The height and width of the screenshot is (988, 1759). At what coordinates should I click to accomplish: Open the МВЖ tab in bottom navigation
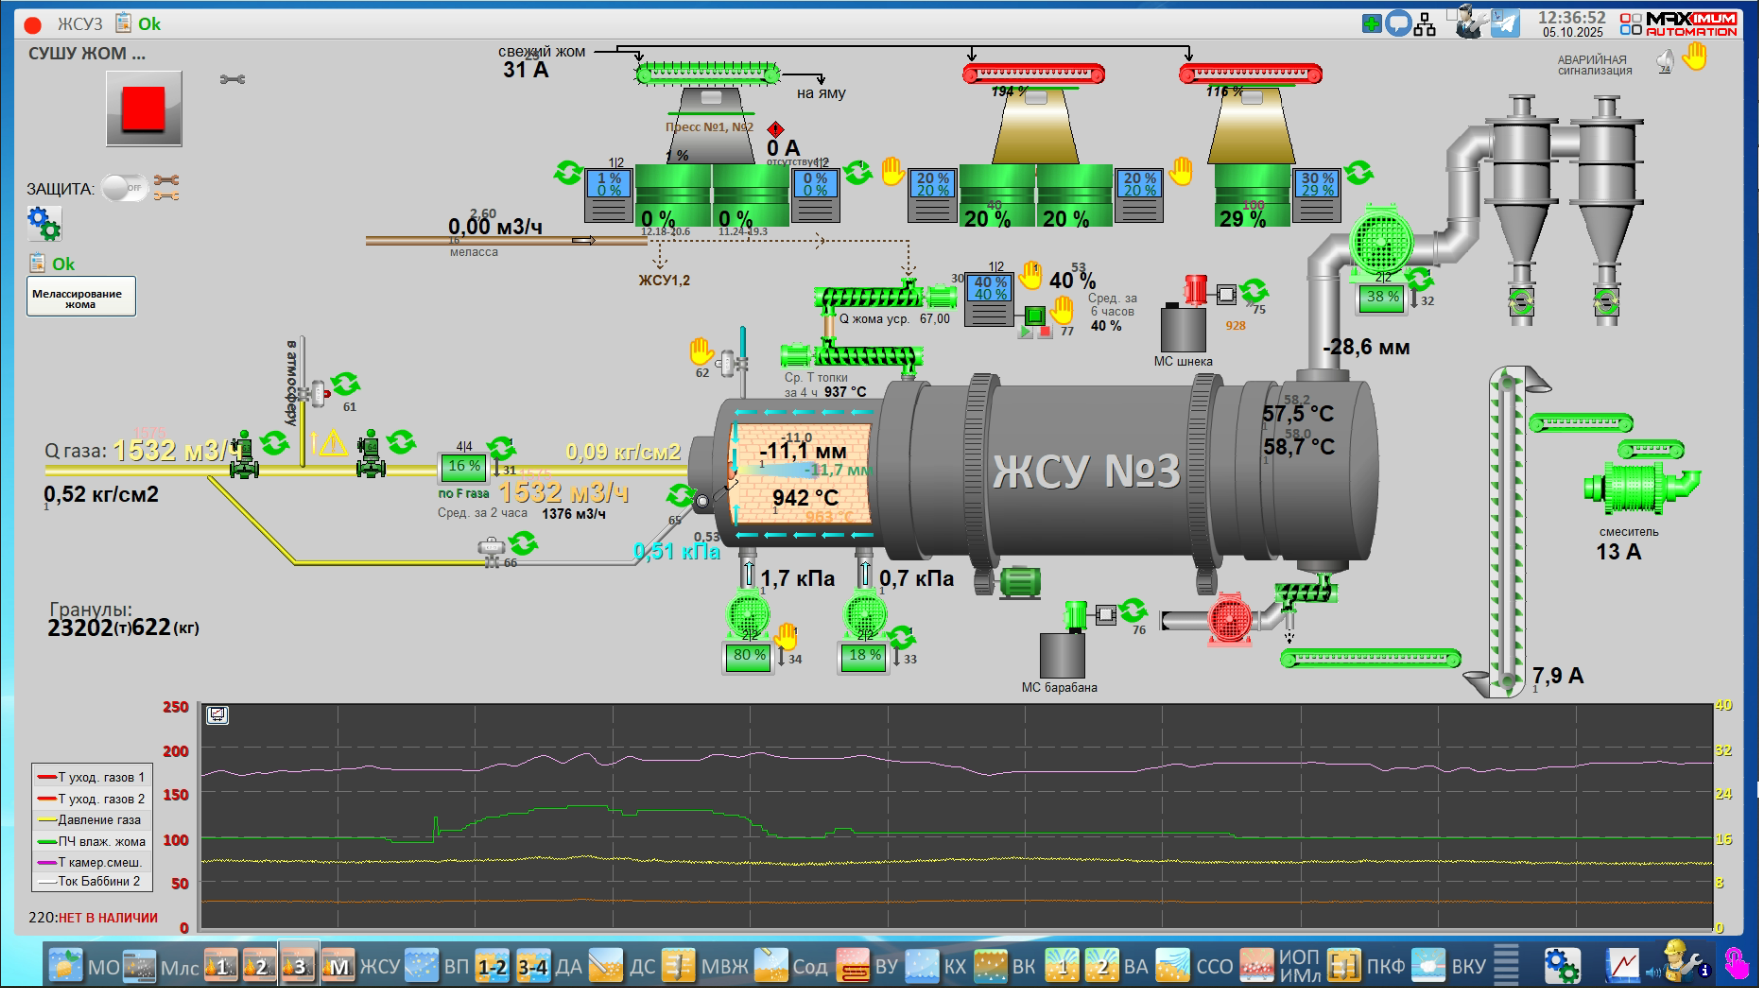708,966
